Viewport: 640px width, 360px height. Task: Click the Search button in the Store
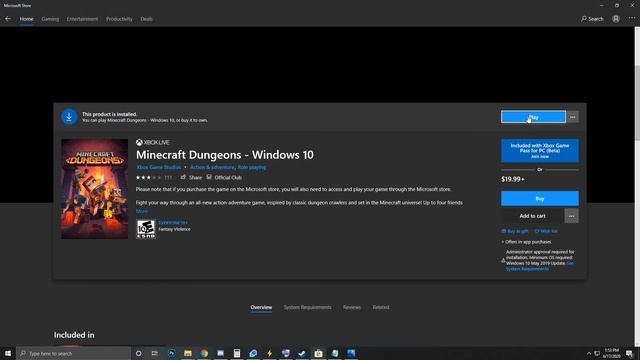click(x=592, y=19)
